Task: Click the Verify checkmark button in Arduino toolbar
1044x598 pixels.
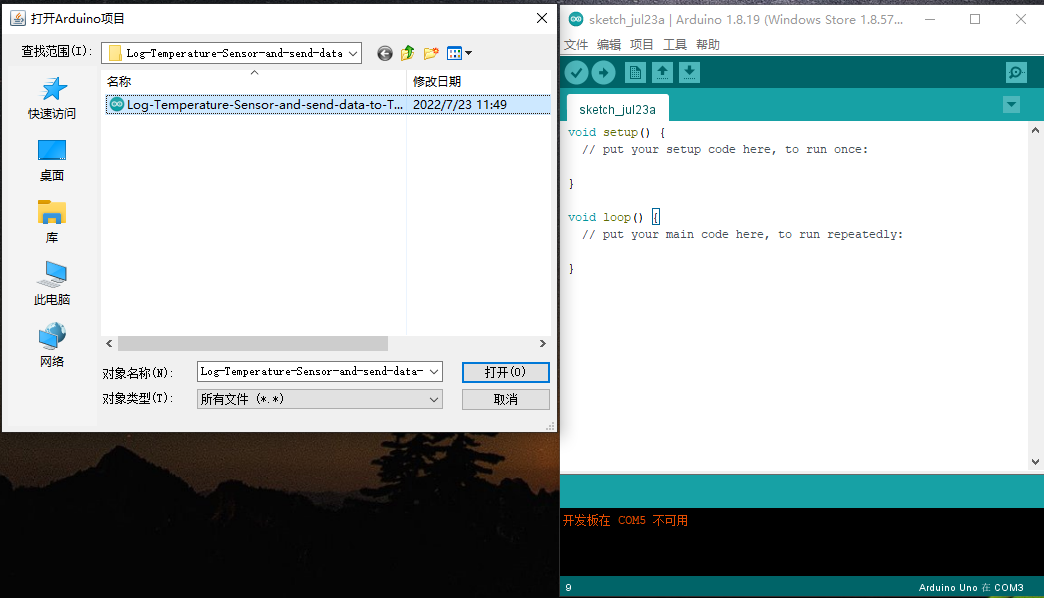Action: [x=577, y=73]
